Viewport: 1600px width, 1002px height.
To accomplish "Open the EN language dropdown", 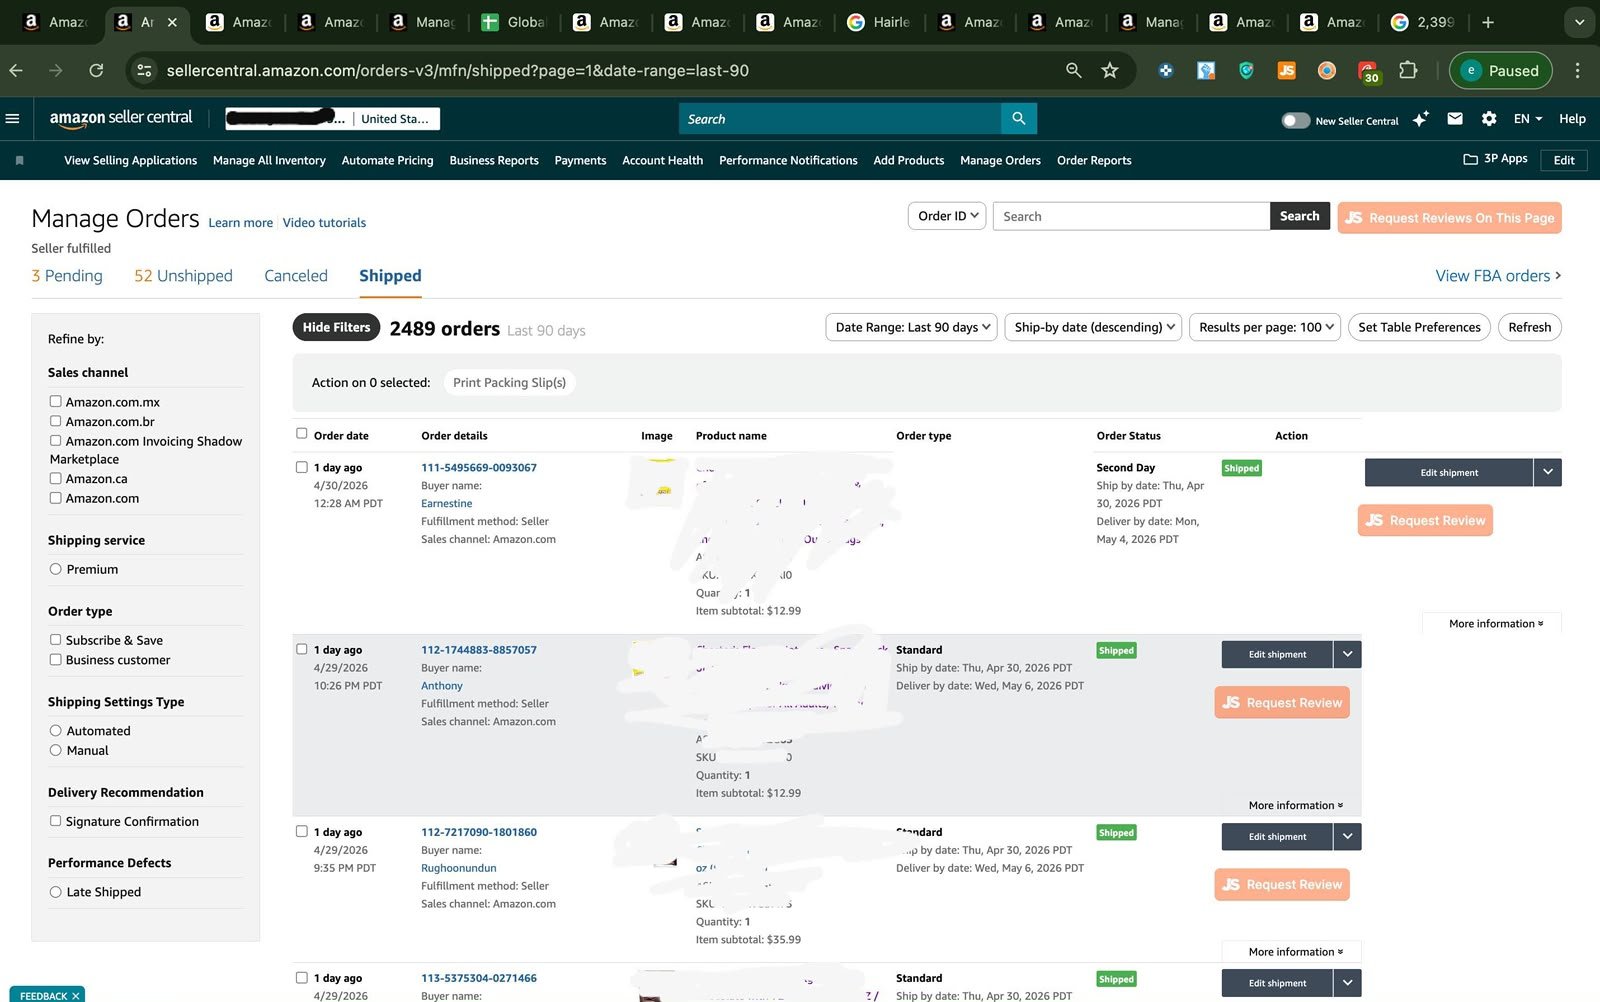I will click(x=1527, y=118).
